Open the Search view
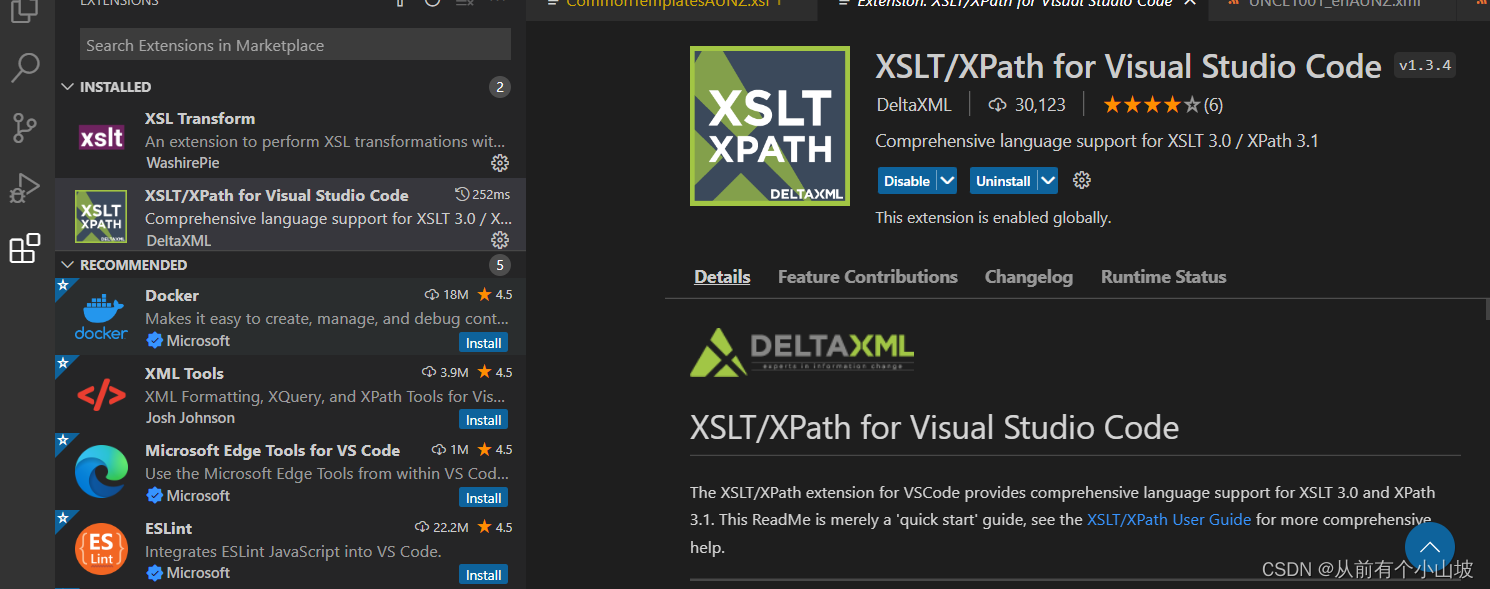1490x589 pixels. point(25,67)
